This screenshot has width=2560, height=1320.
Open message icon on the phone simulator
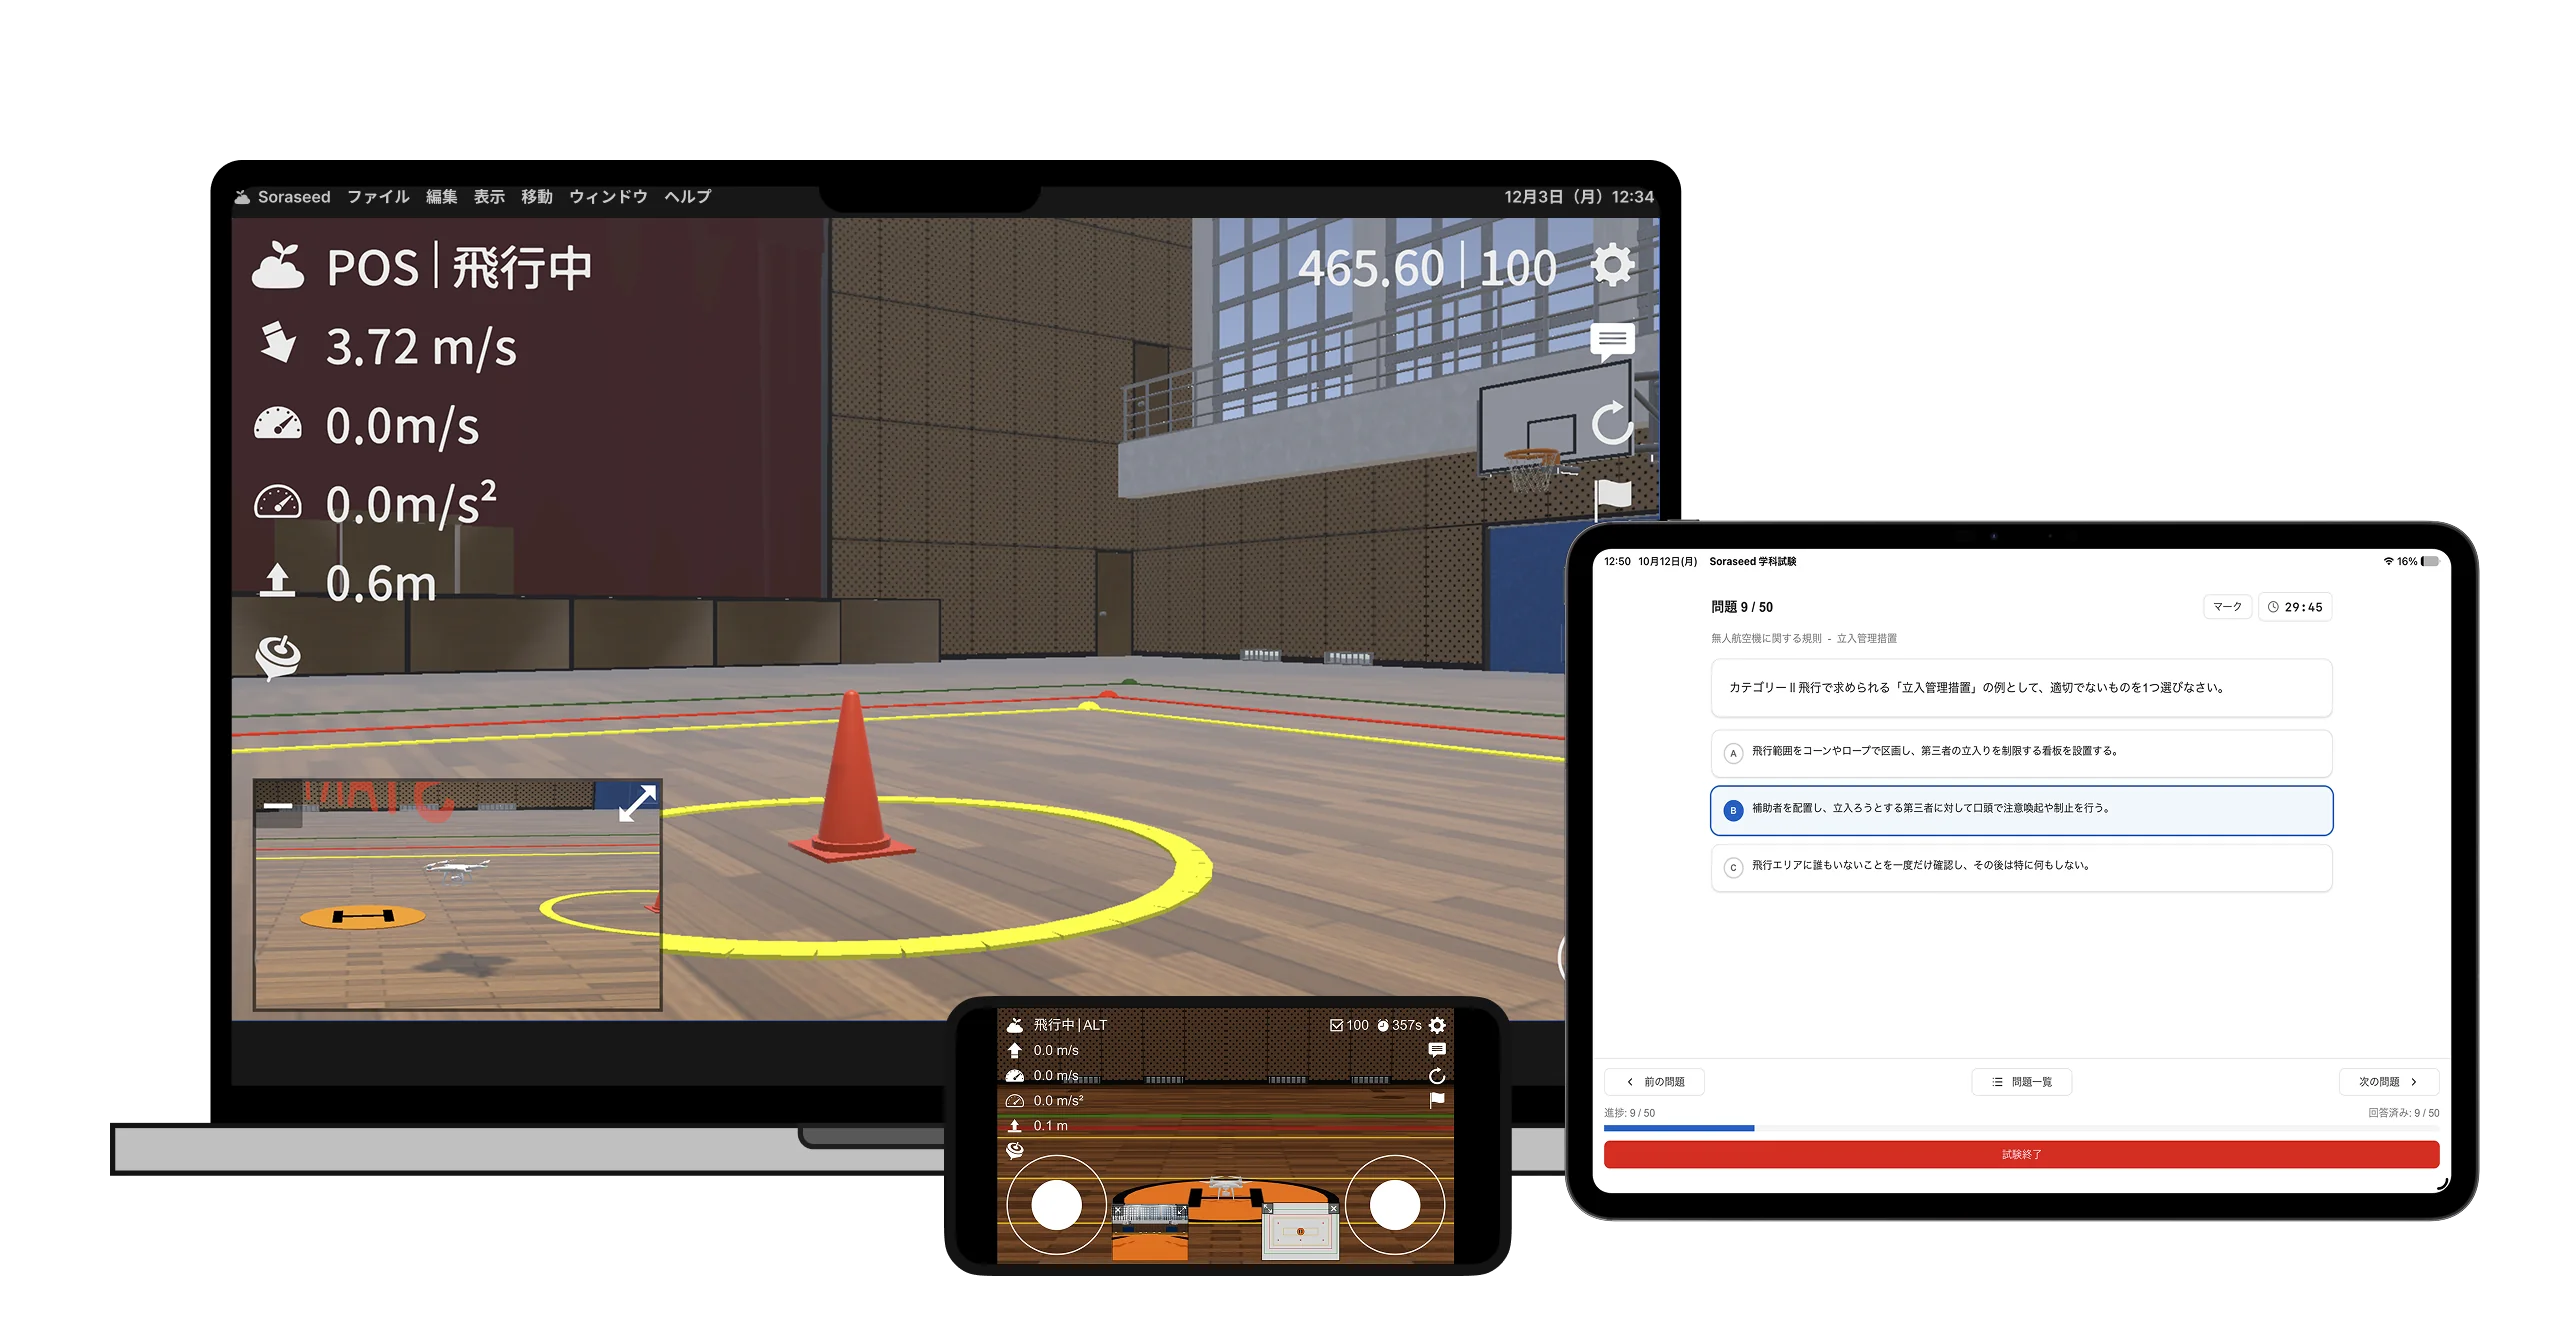[1437, 1050]
